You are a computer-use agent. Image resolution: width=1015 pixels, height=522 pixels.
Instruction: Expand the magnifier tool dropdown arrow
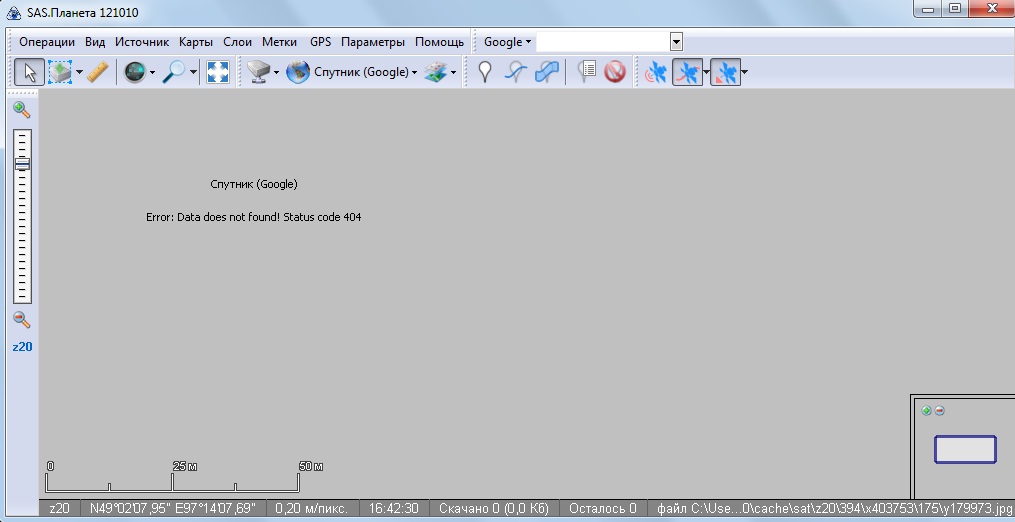[193, 72]
